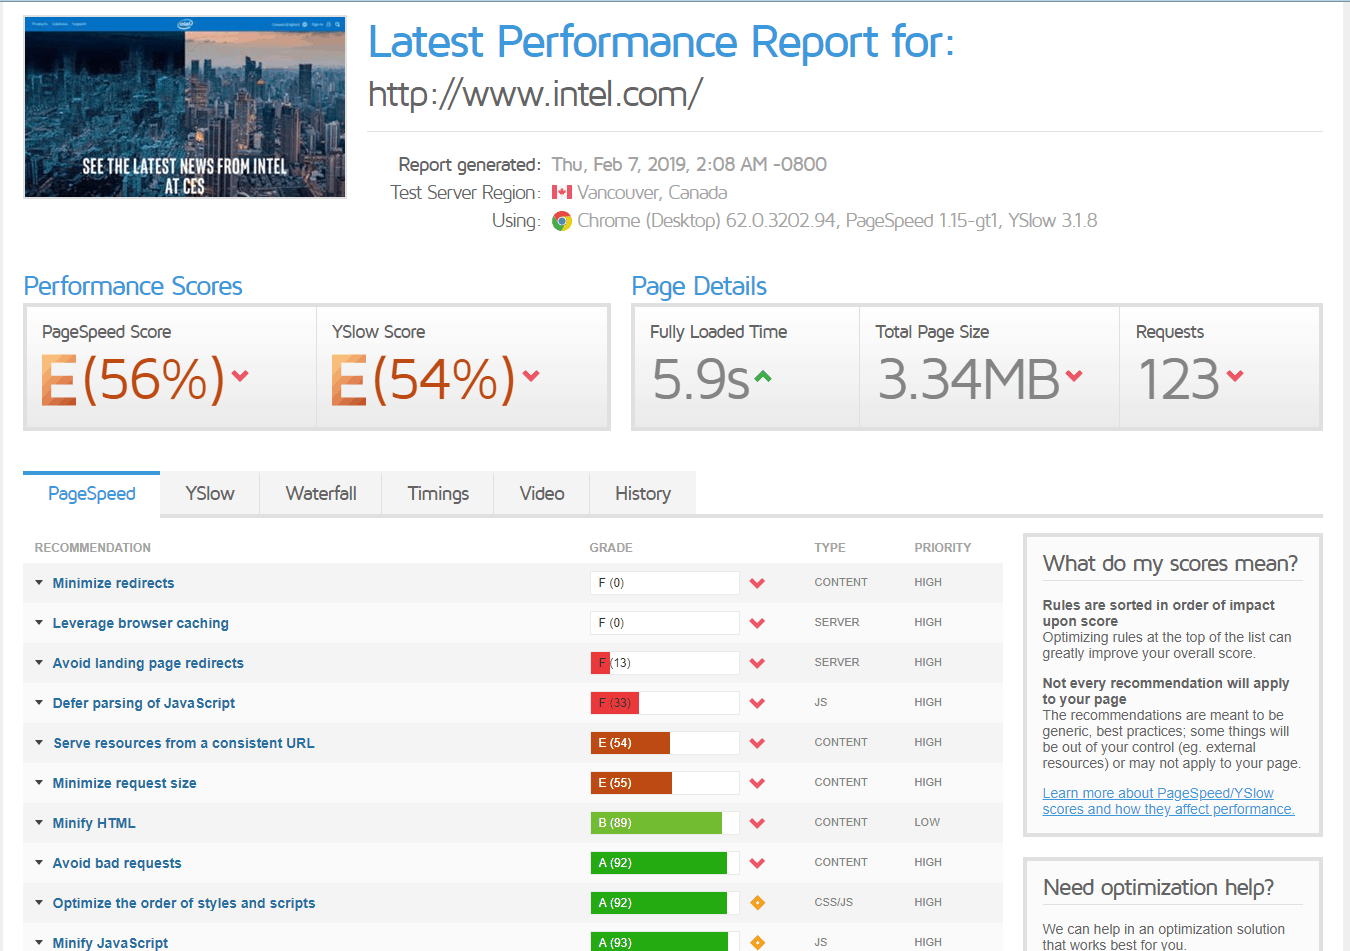Open the History tab
The height and width of the screenshot is (951, 1350).
[643, 494]
